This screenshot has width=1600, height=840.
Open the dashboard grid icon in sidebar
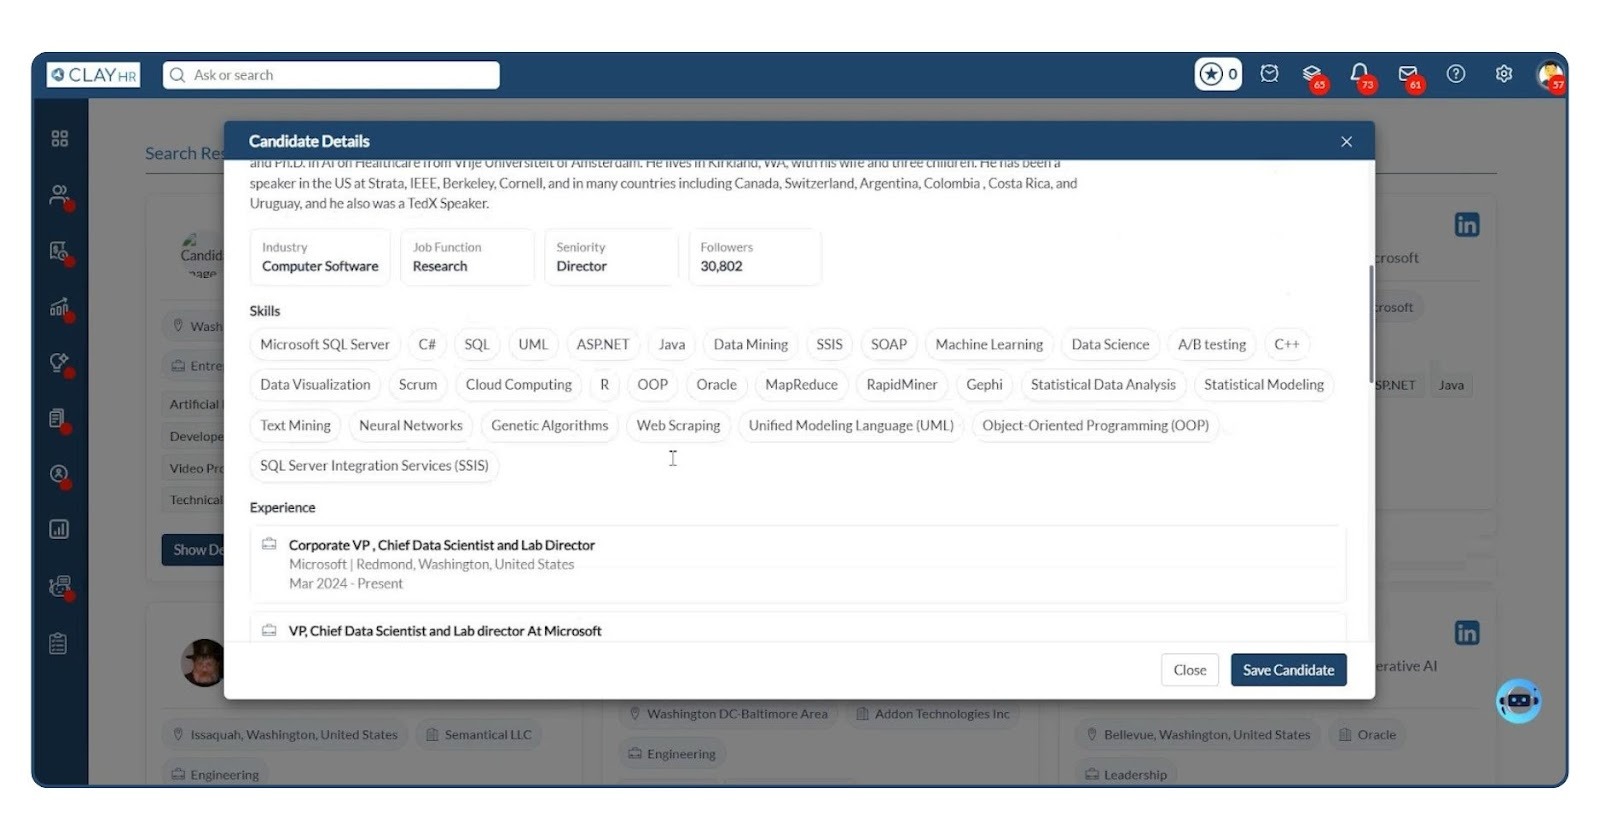click(x=60, y=138)
